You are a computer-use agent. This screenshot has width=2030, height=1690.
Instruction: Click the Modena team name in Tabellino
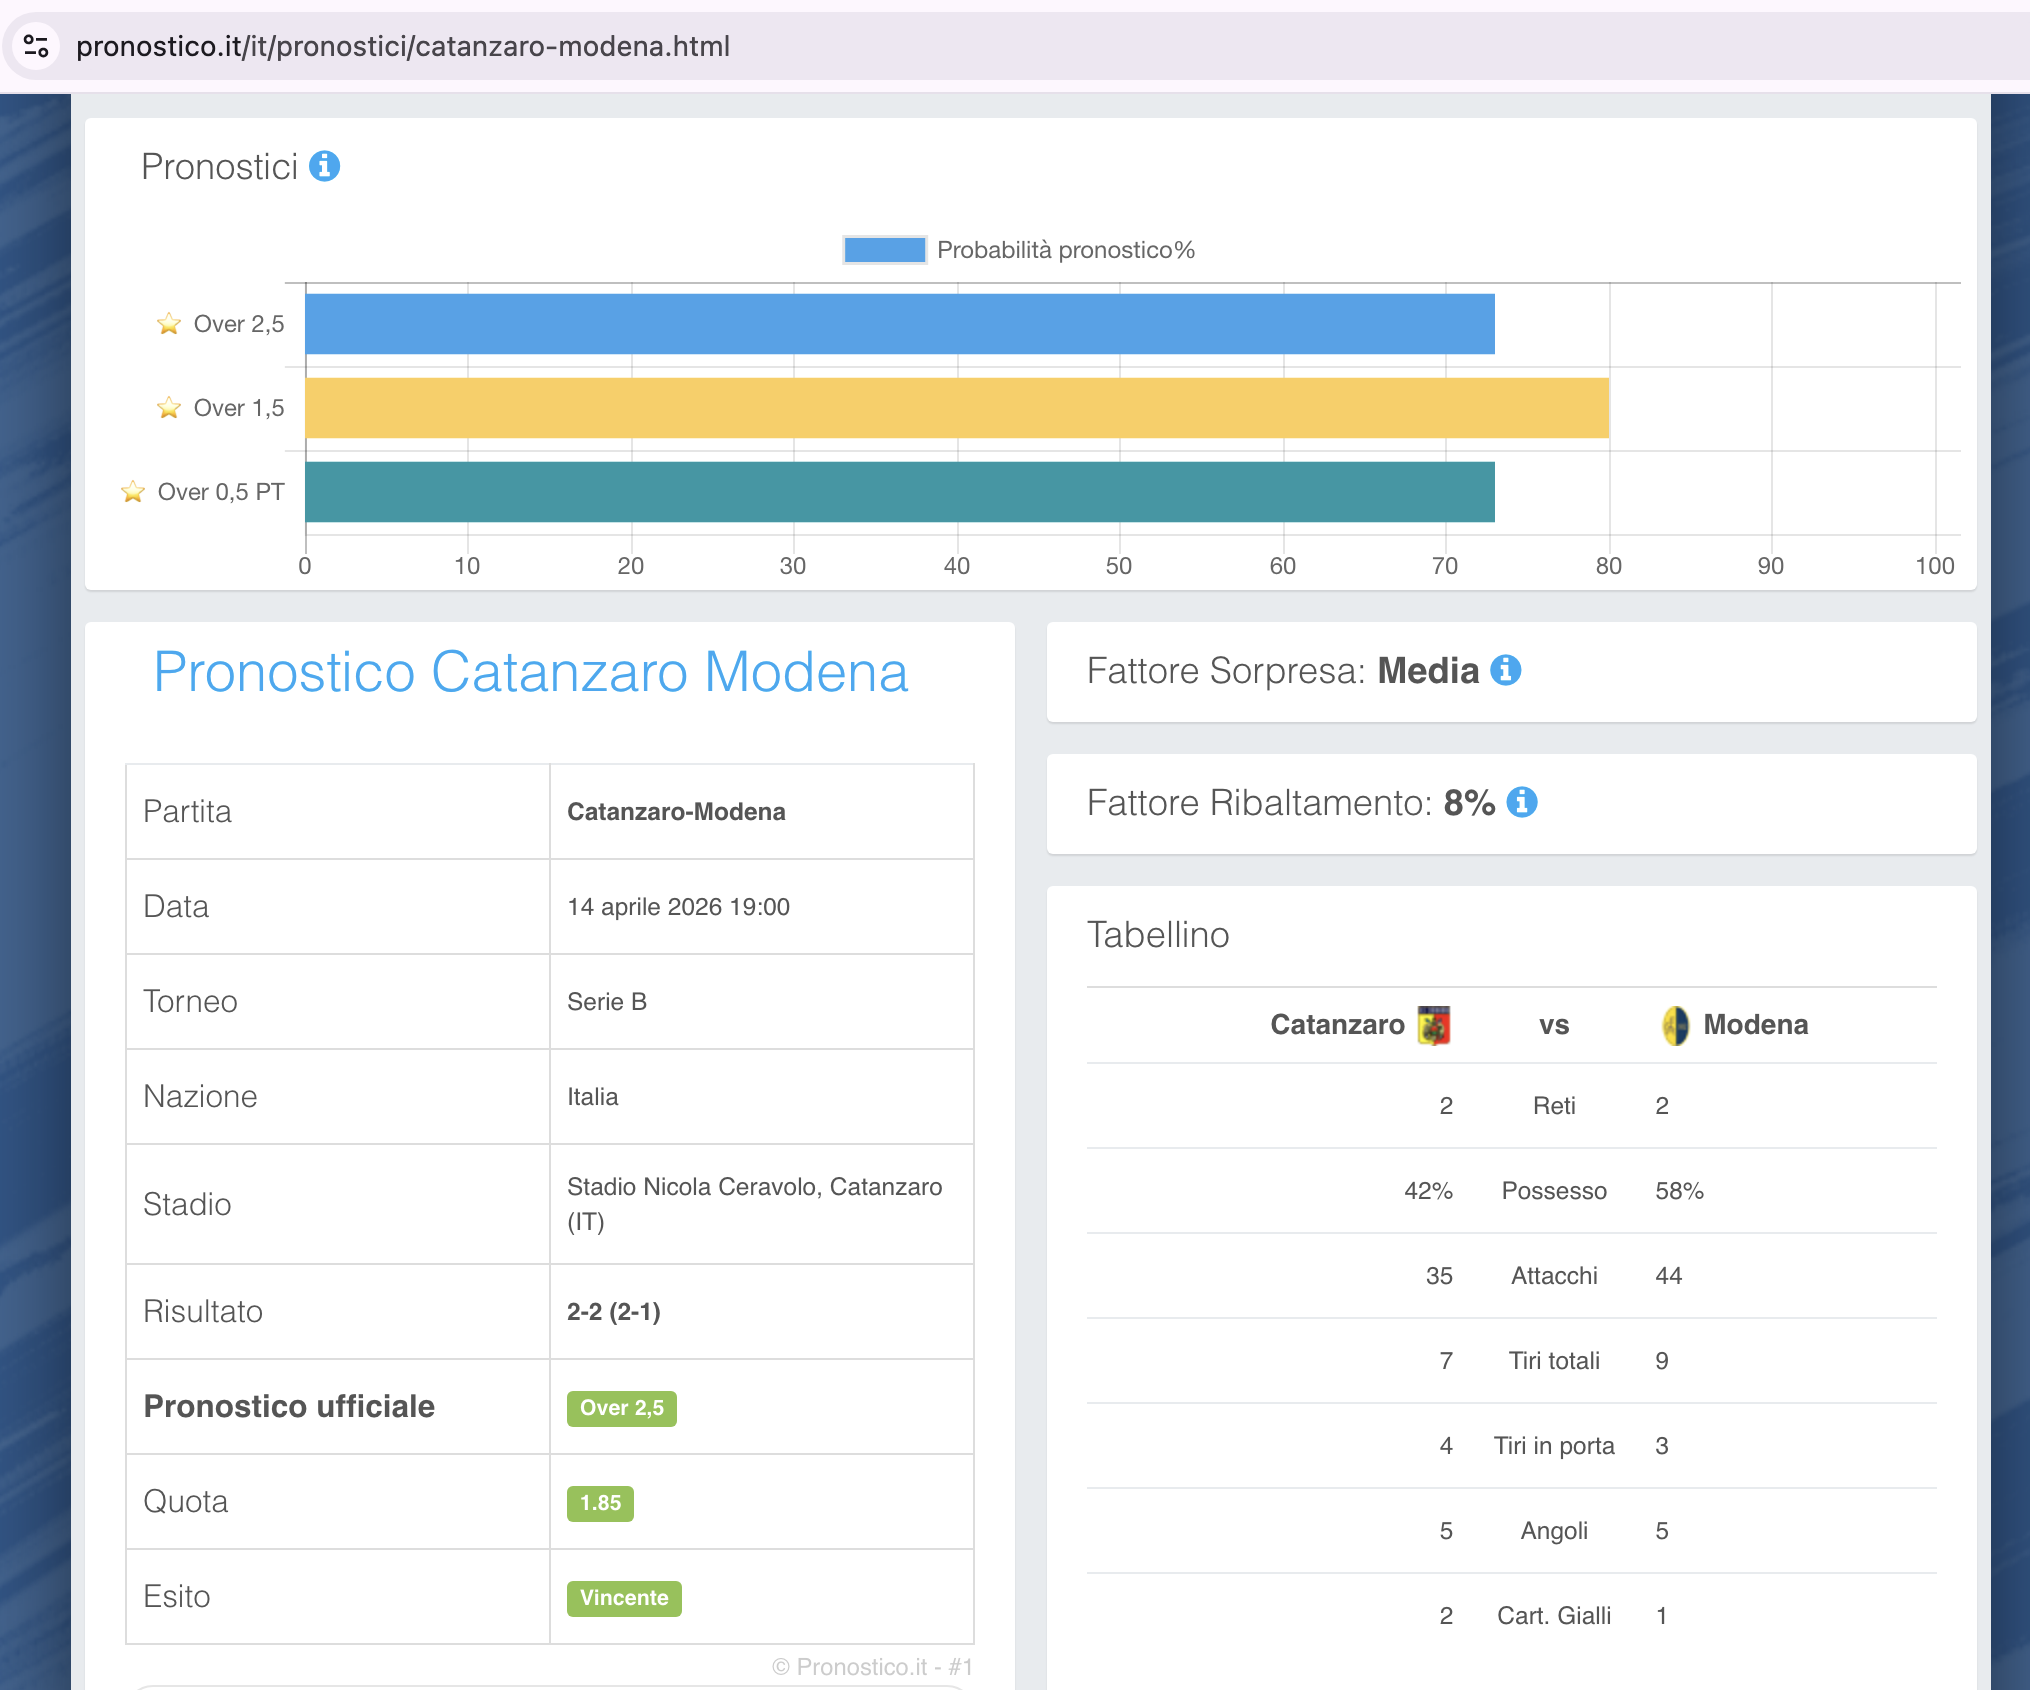coord(1755,1025)
